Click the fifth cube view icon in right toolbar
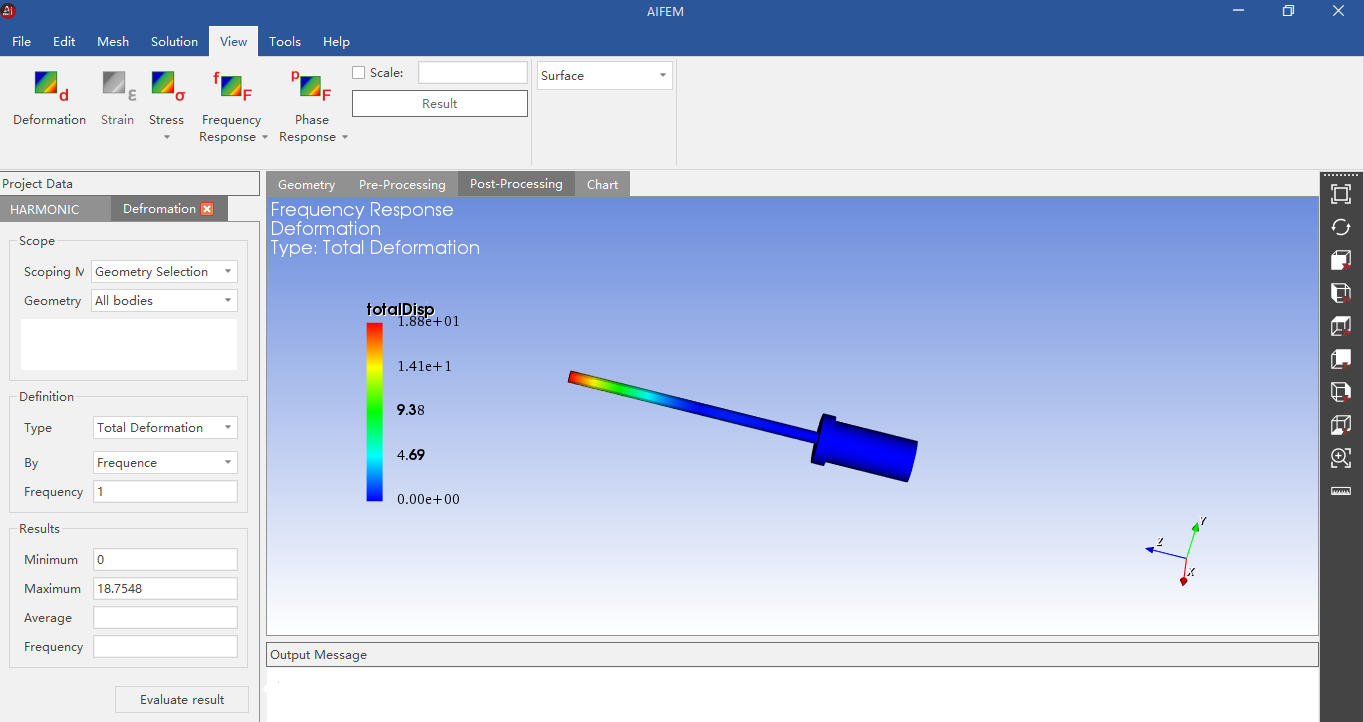 tap(1341, 392)
